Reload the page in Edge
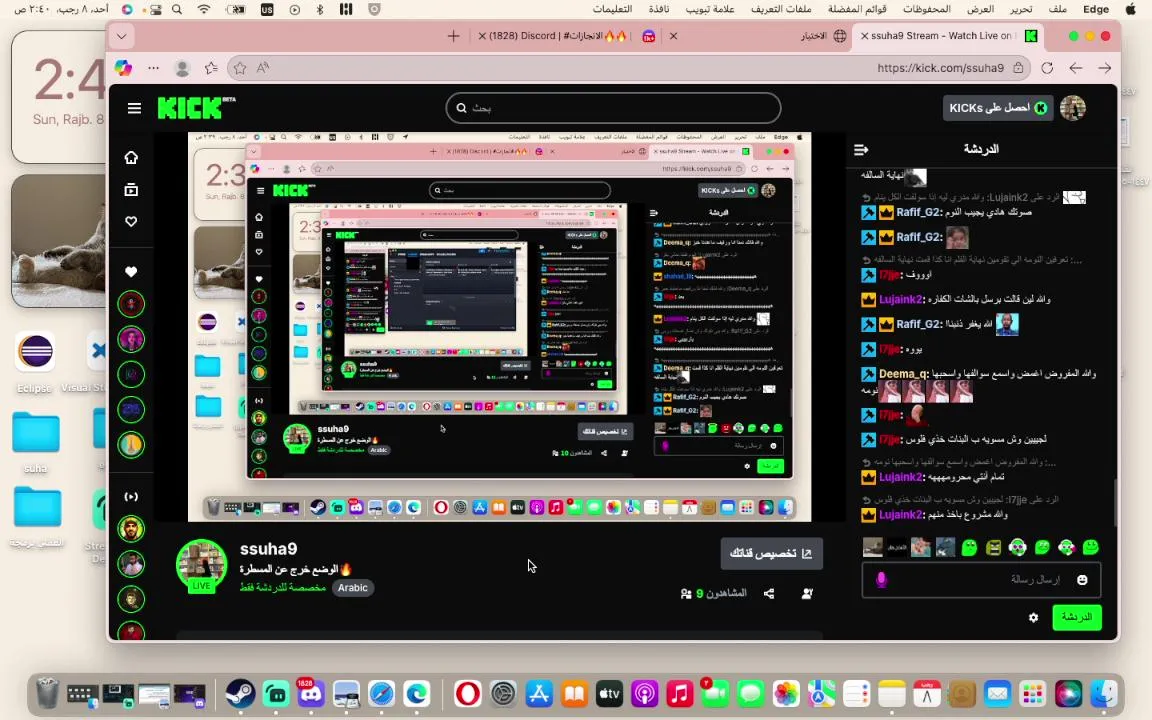 [x=1047, y=68]
